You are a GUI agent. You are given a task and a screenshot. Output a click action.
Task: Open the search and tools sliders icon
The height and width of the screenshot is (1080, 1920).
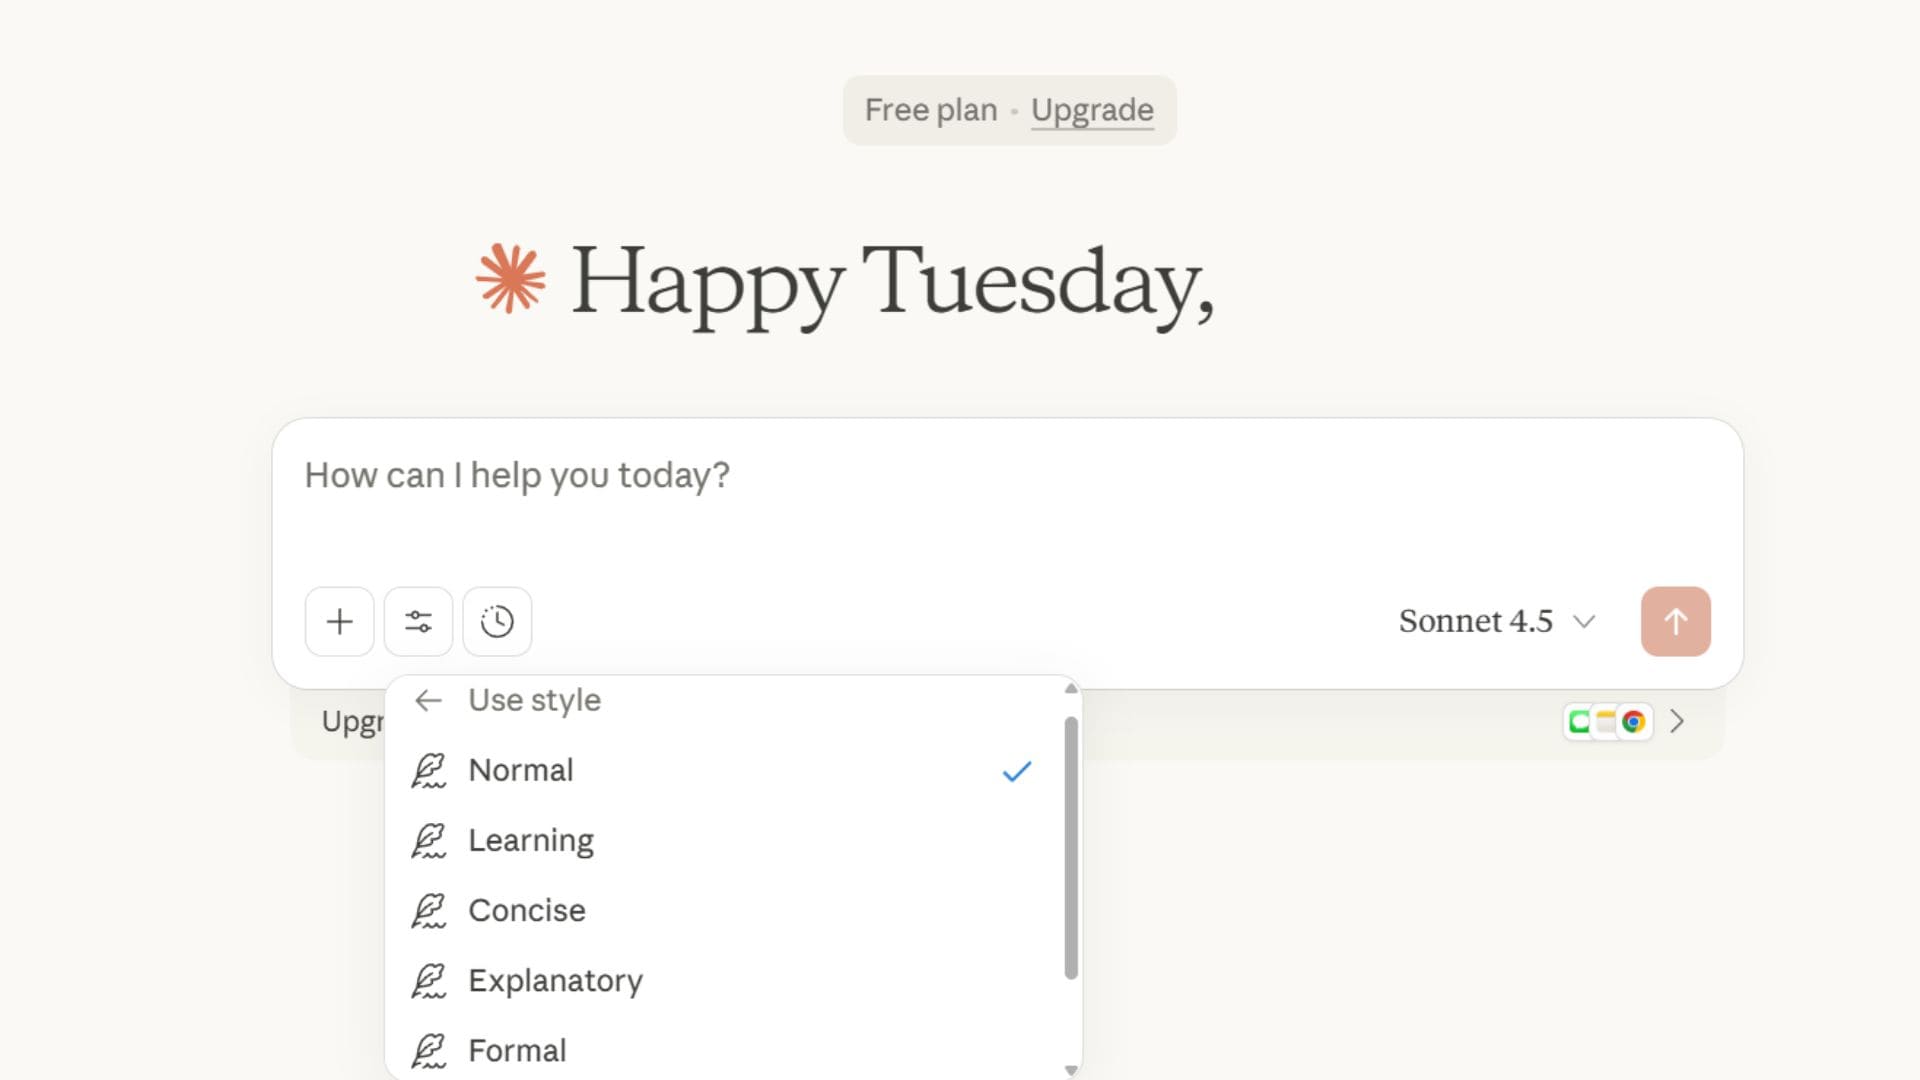[x=418, y=621]
